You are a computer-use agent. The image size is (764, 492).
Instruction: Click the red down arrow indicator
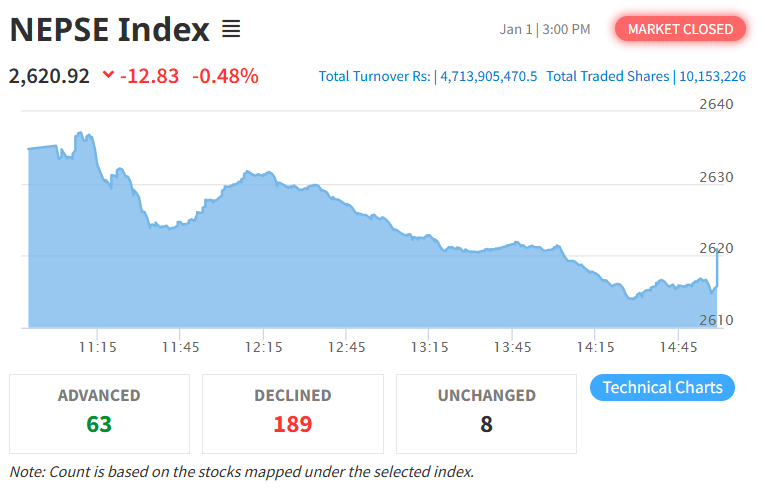108,76
